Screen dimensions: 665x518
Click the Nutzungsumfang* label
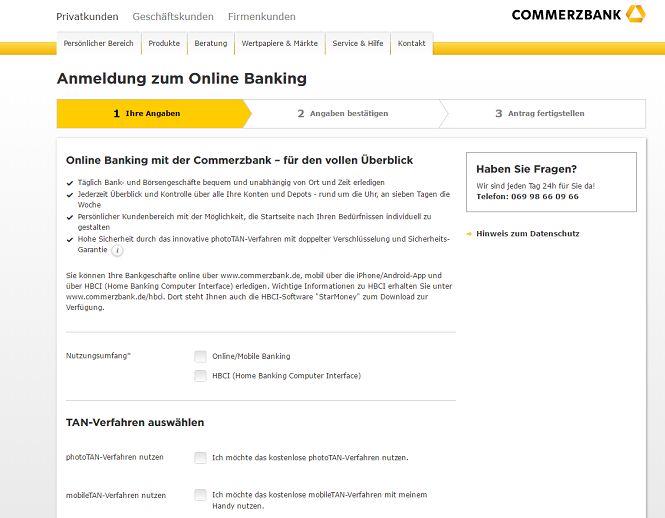tap(98, 356)
